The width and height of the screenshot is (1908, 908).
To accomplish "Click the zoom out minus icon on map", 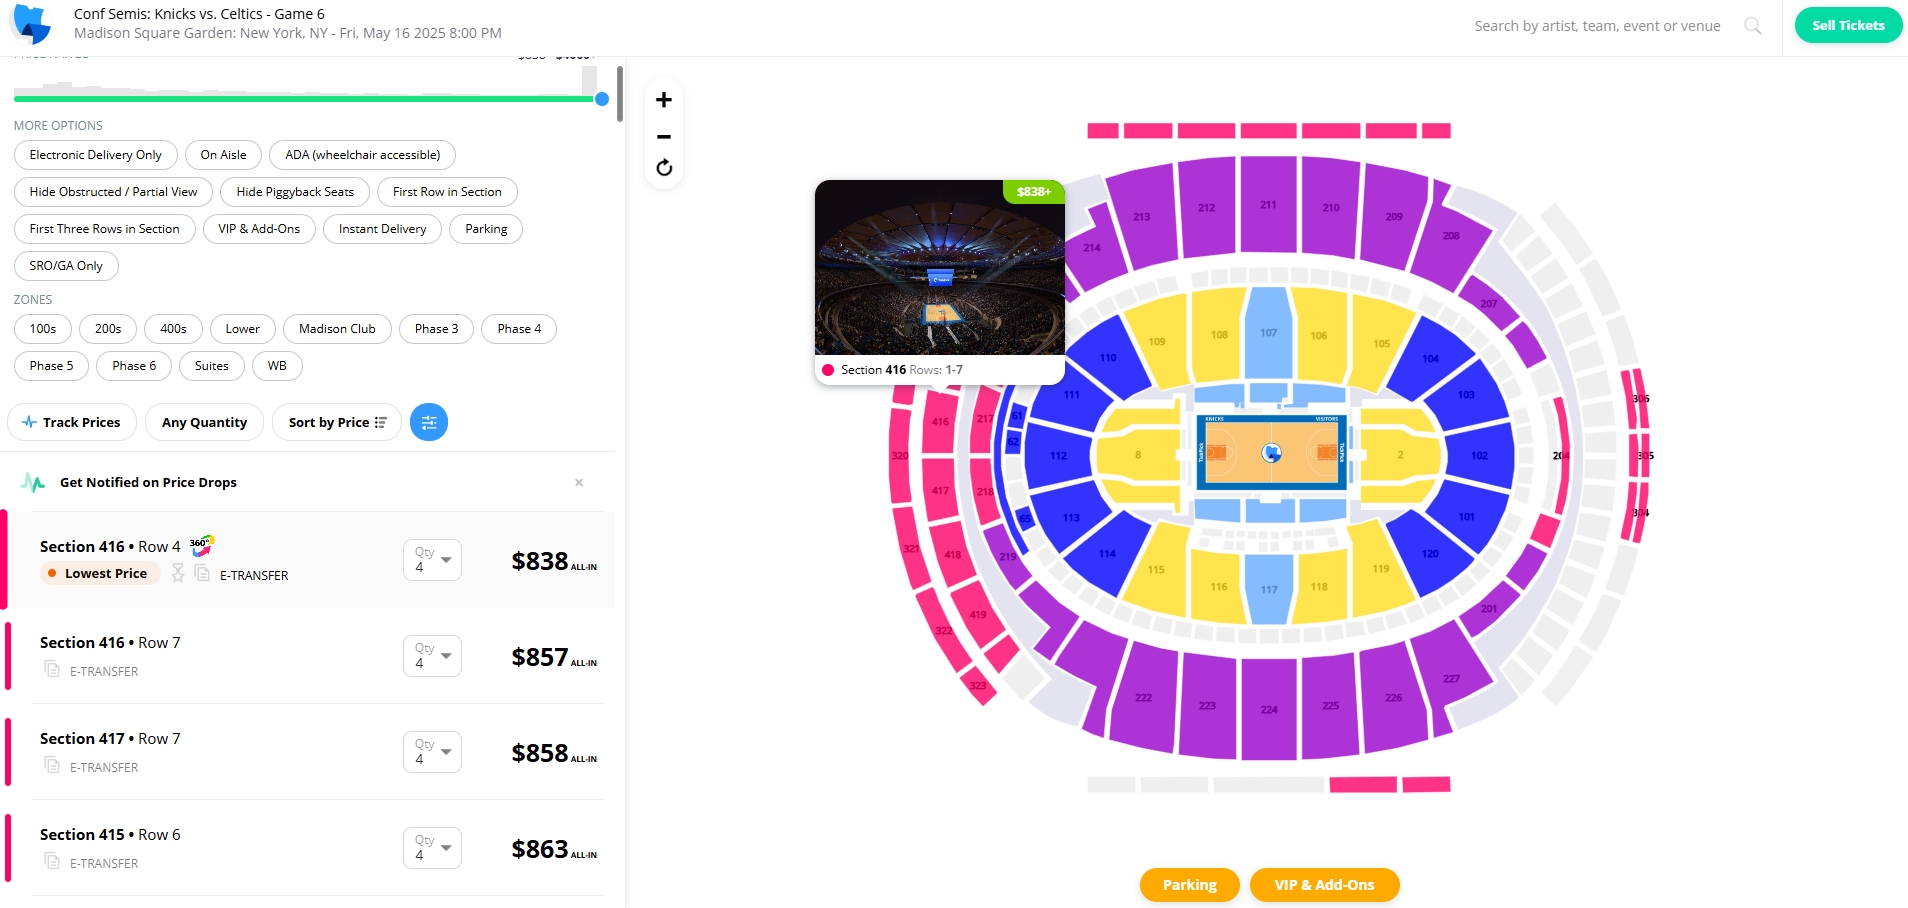I will click(664, 136).
